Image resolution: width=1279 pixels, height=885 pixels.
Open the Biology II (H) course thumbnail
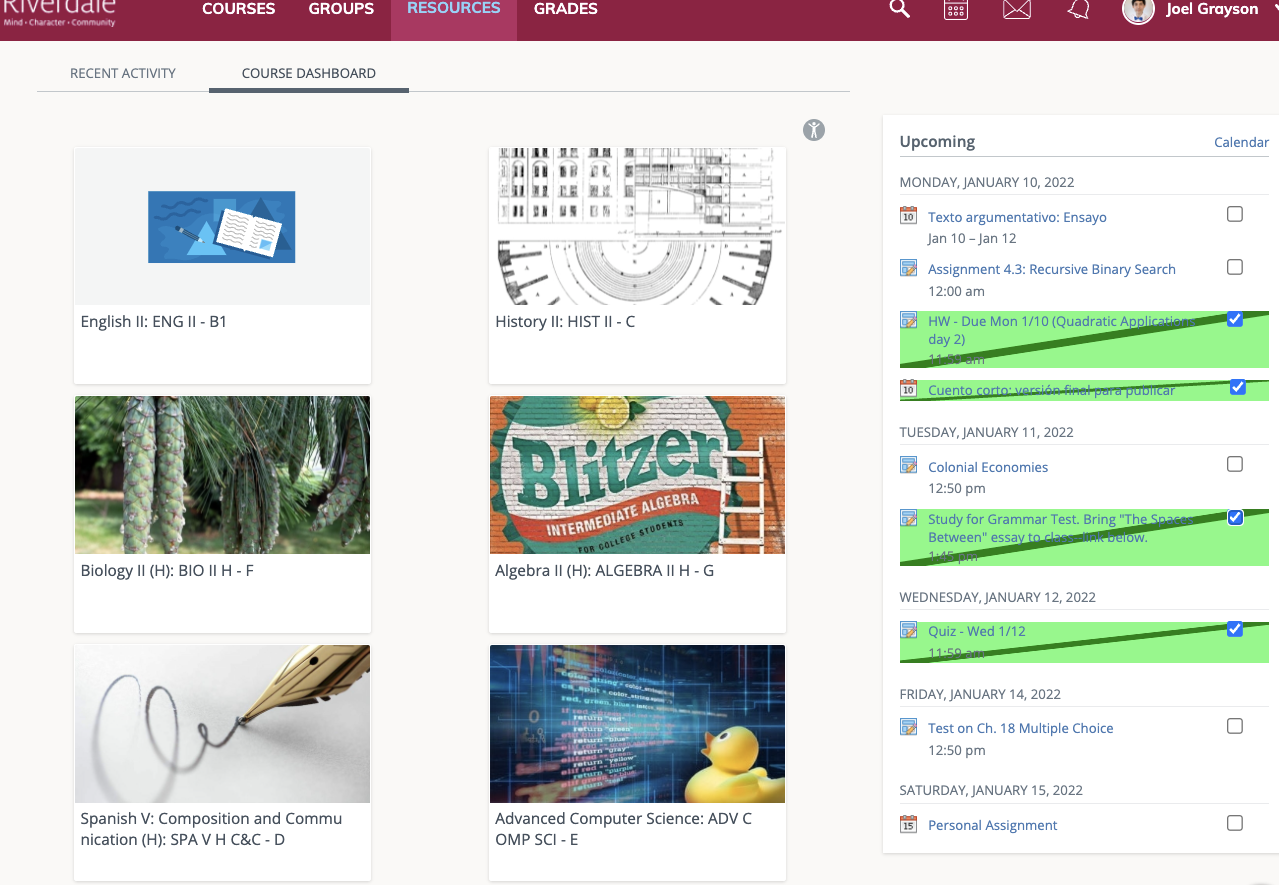222,475
